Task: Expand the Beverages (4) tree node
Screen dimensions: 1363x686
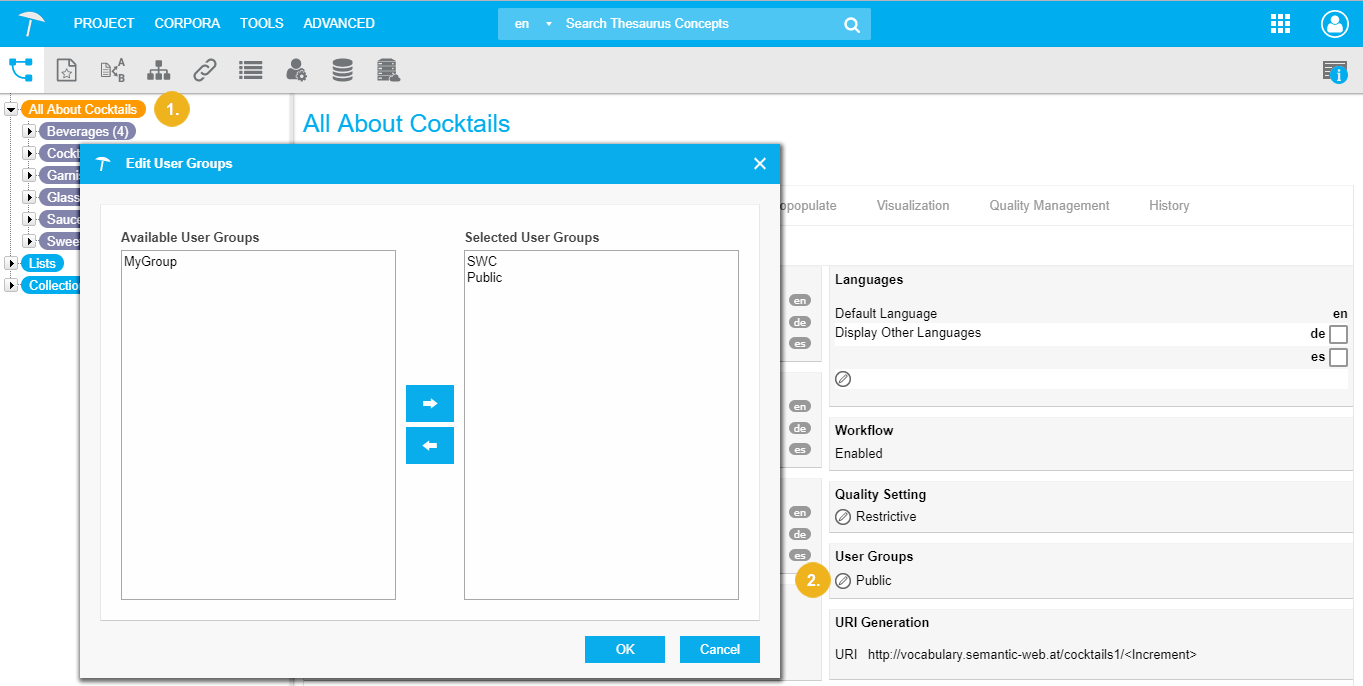Action: 29,132
